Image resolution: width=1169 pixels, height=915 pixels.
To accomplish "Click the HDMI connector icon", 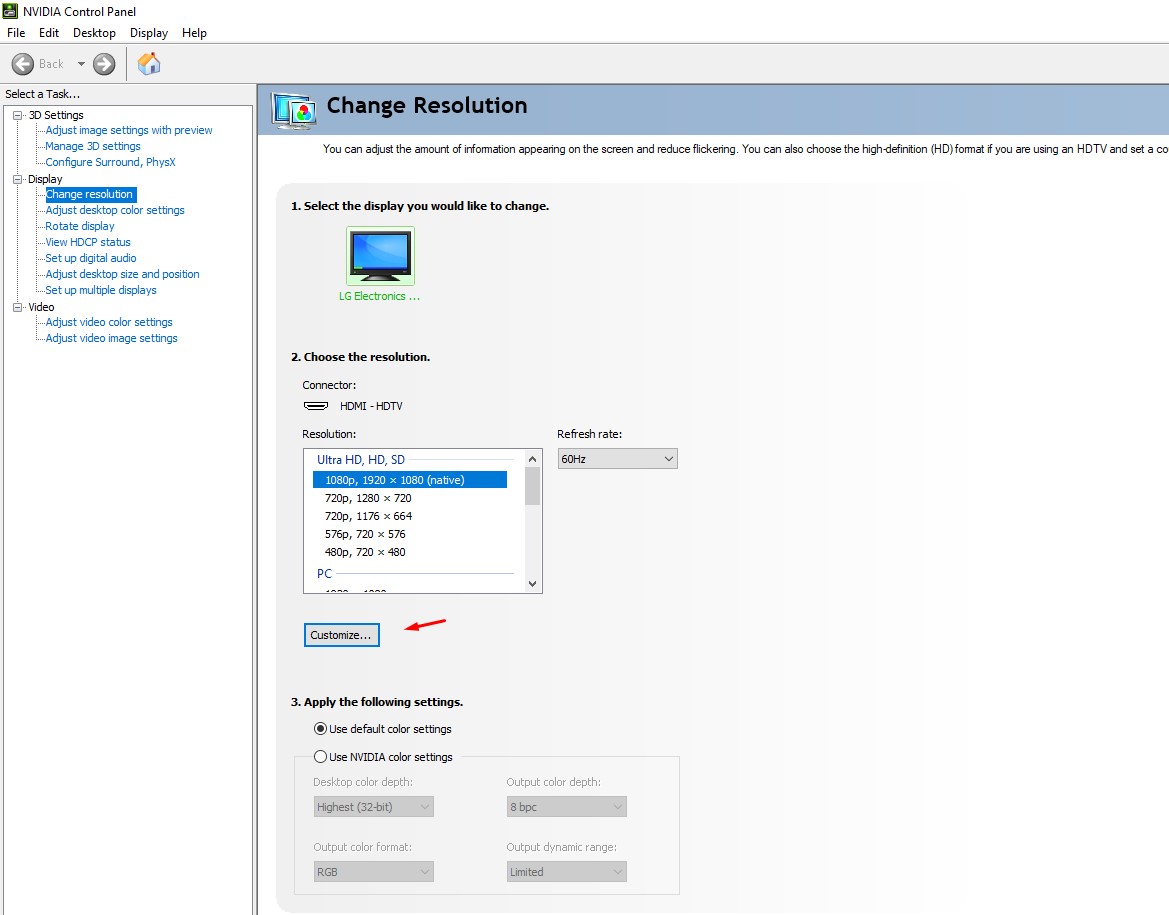I will point(316,406).
